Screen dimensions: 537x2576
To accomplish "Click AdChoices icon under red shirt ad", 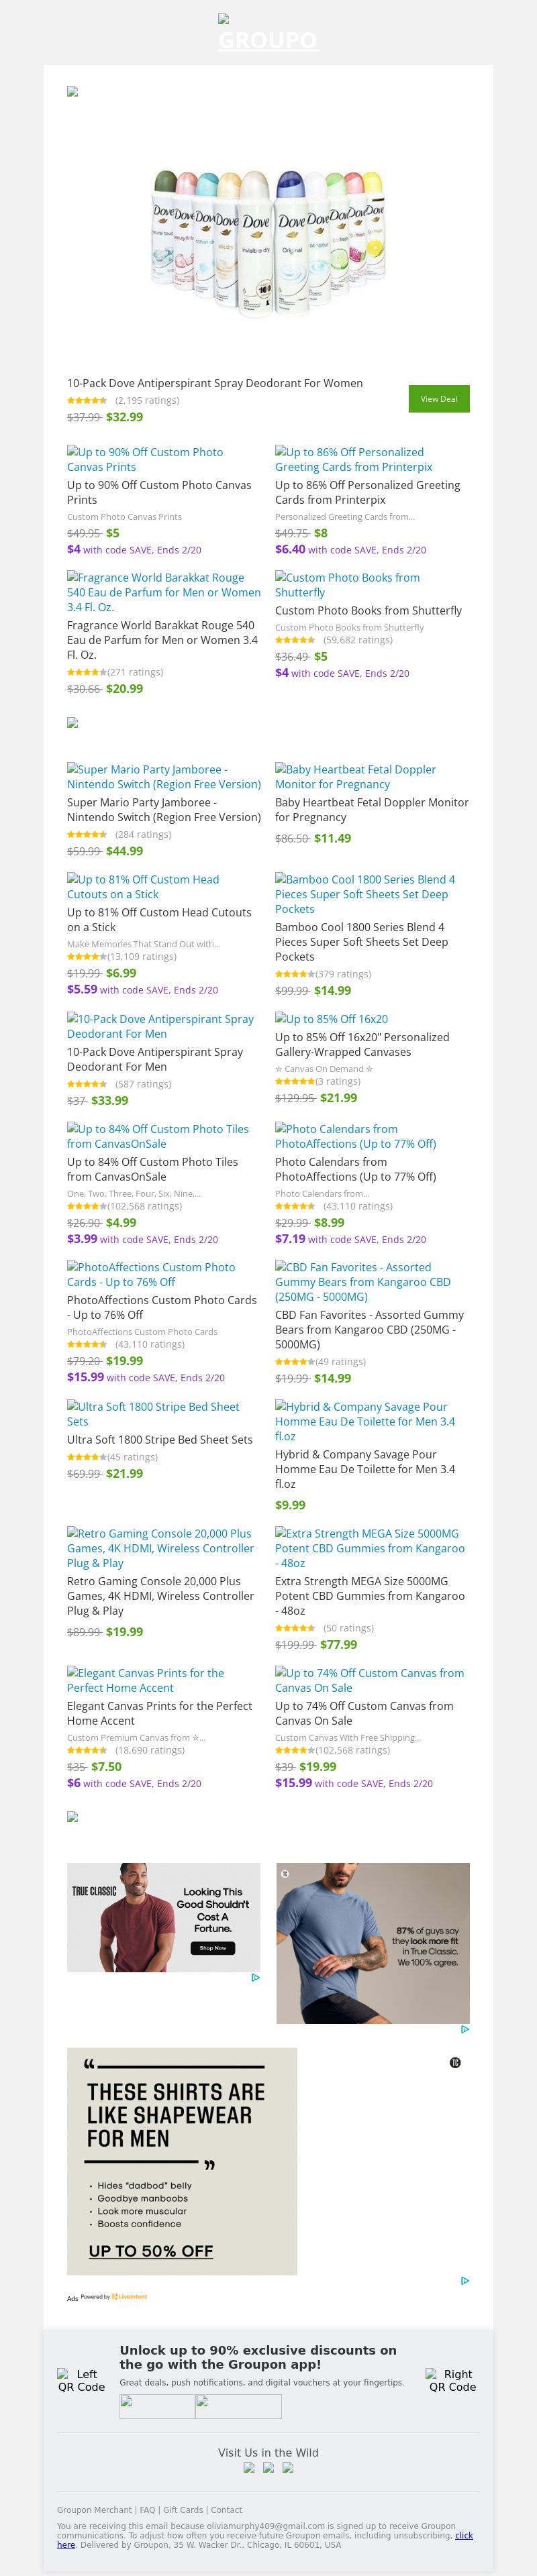I will [x=255, y=1977].
